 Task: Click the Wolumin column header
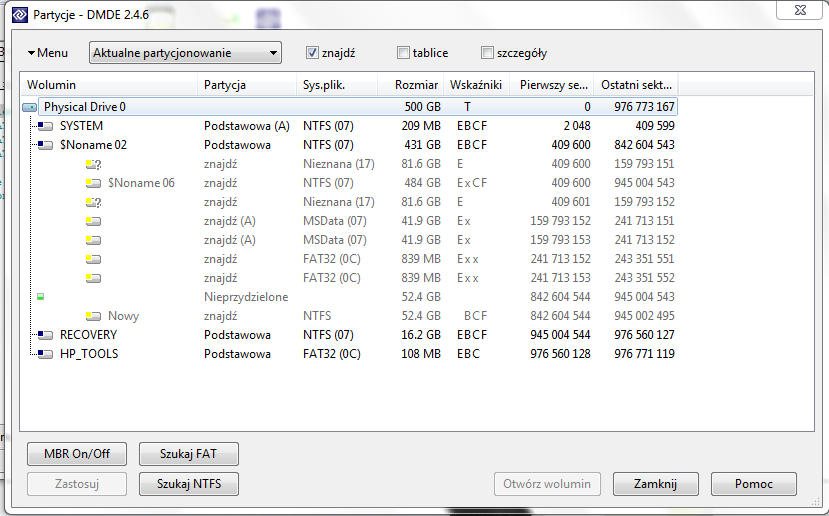click(x=108, y=85)
